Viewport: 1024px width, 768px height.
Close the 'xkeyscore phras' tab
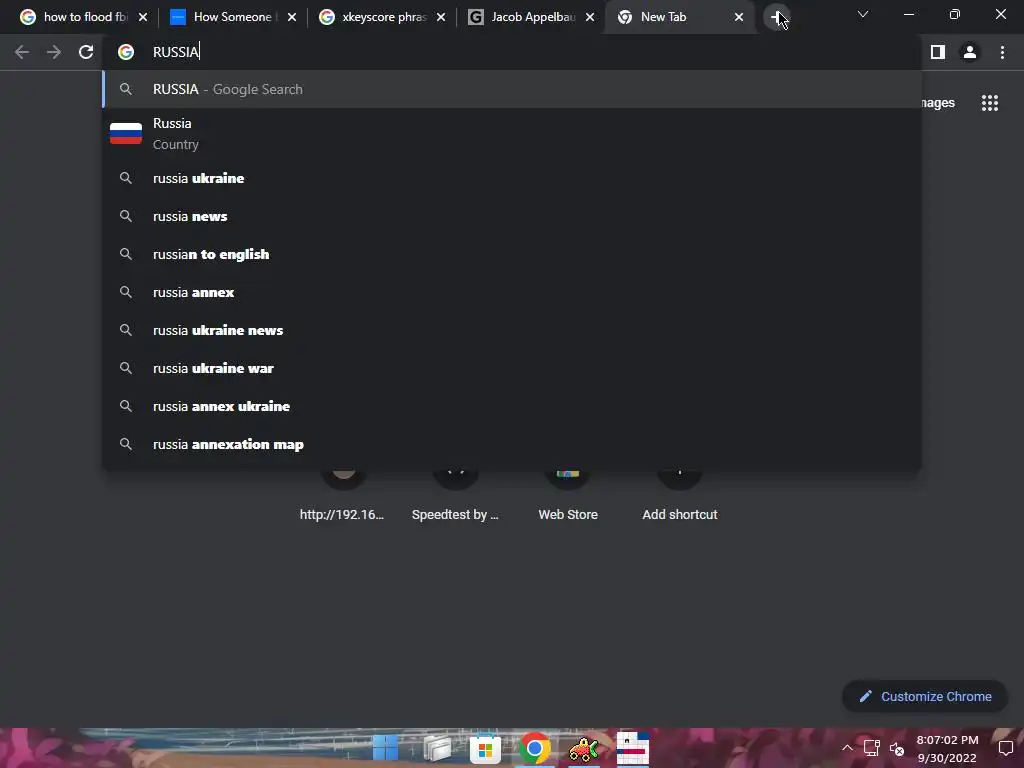click(441, 17)
